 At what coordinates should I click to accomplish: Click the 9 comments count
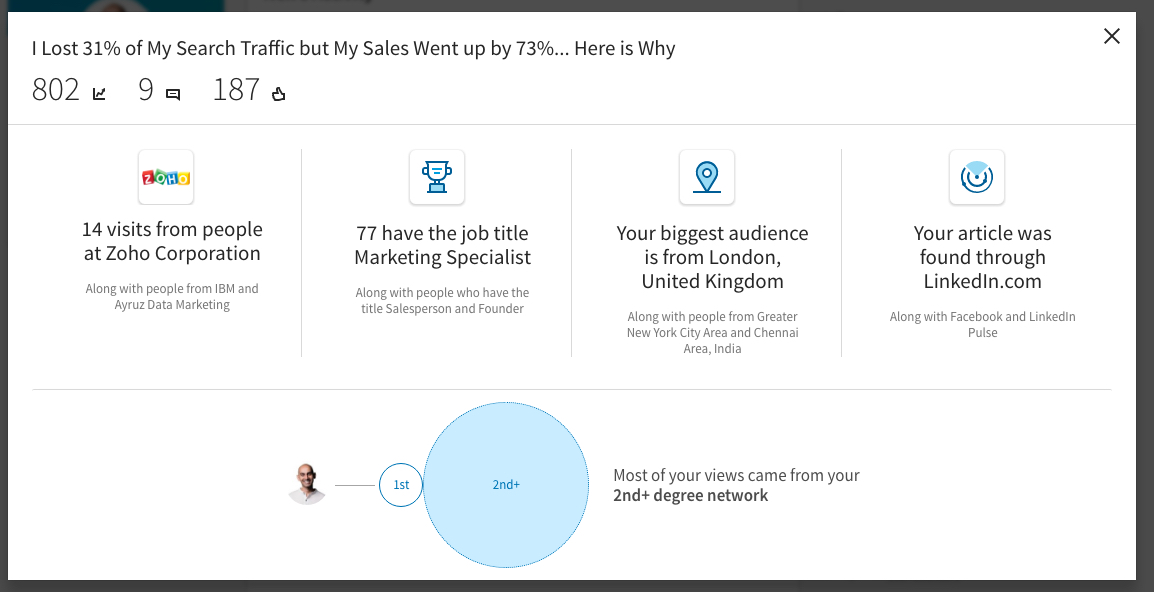[146, 90]
